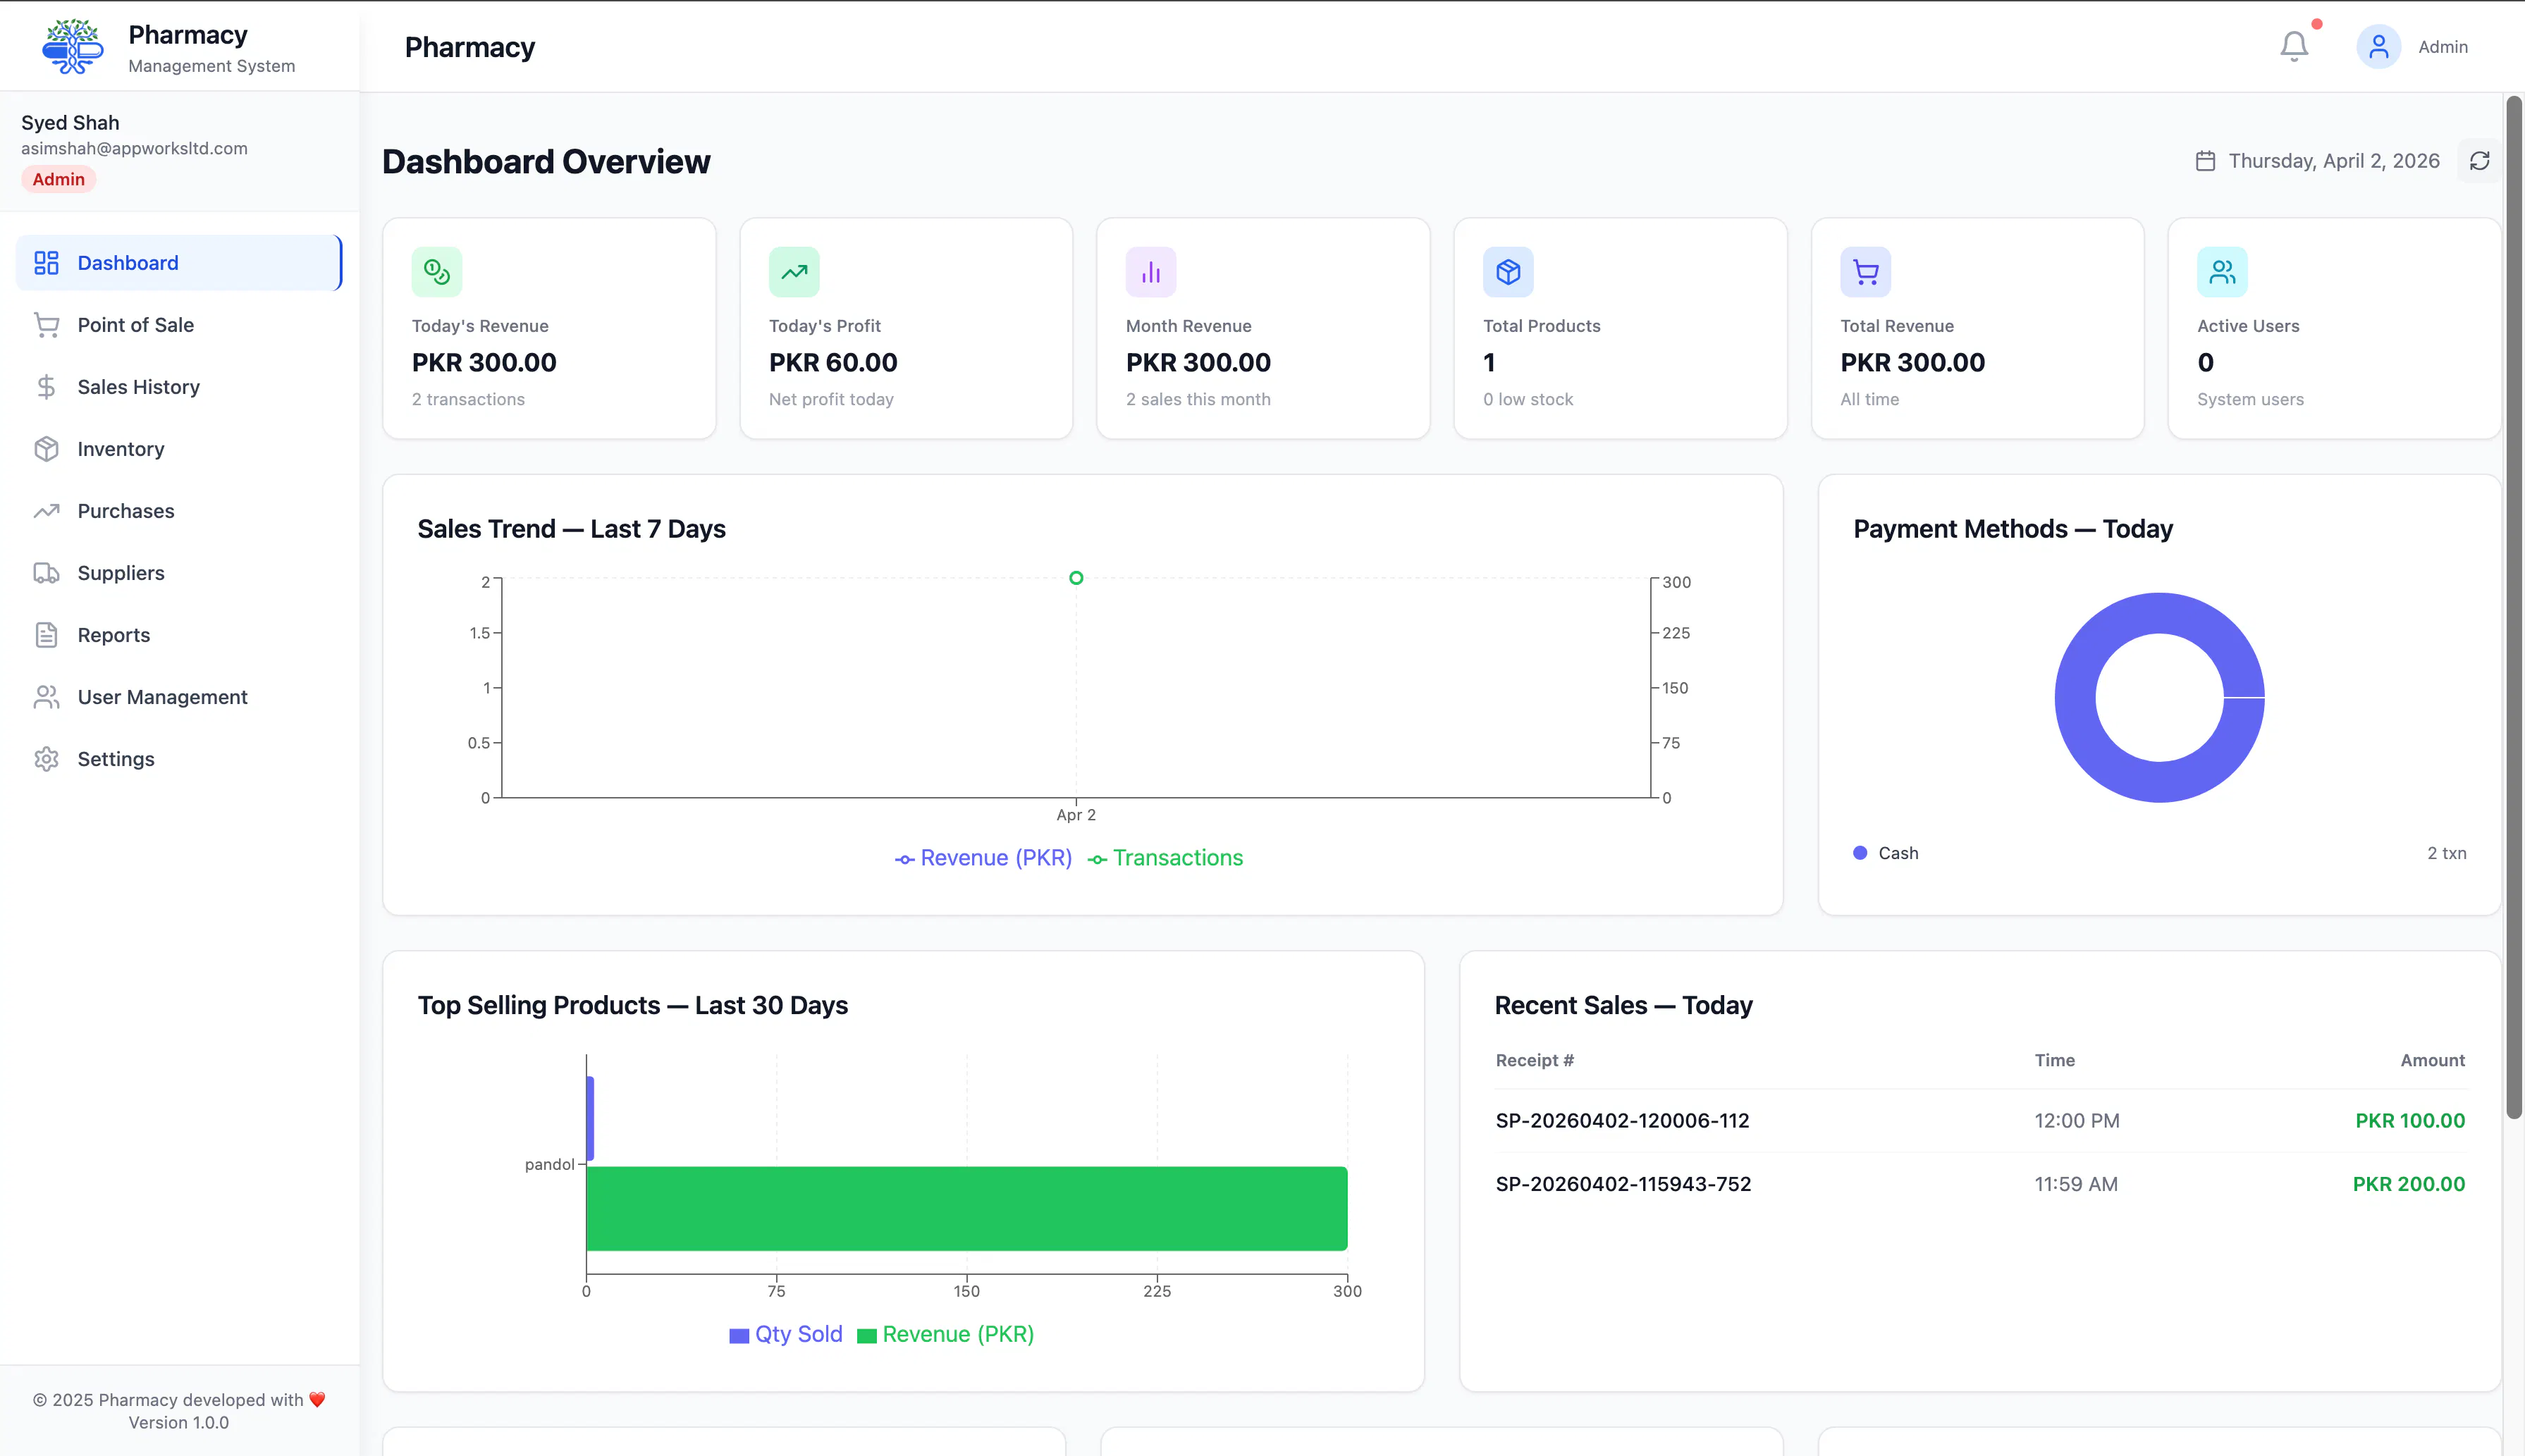Click the Today's Revenue coins icon
Viewport: 2525px width, 1456px height.
[x=437, y=272]
